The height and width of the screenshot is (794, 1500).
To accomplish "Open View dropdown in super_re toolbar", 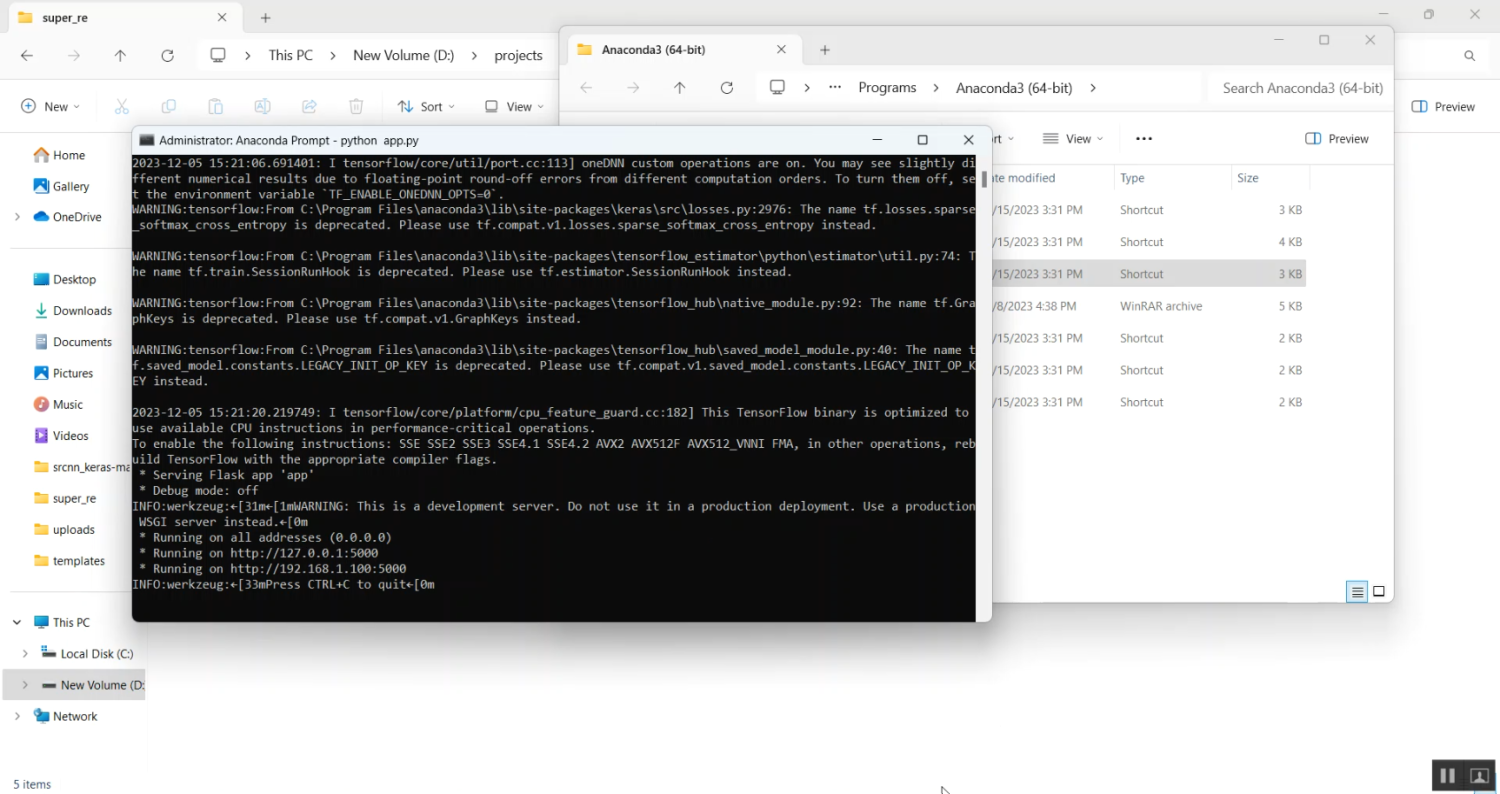I will click(x=514, y=106).
